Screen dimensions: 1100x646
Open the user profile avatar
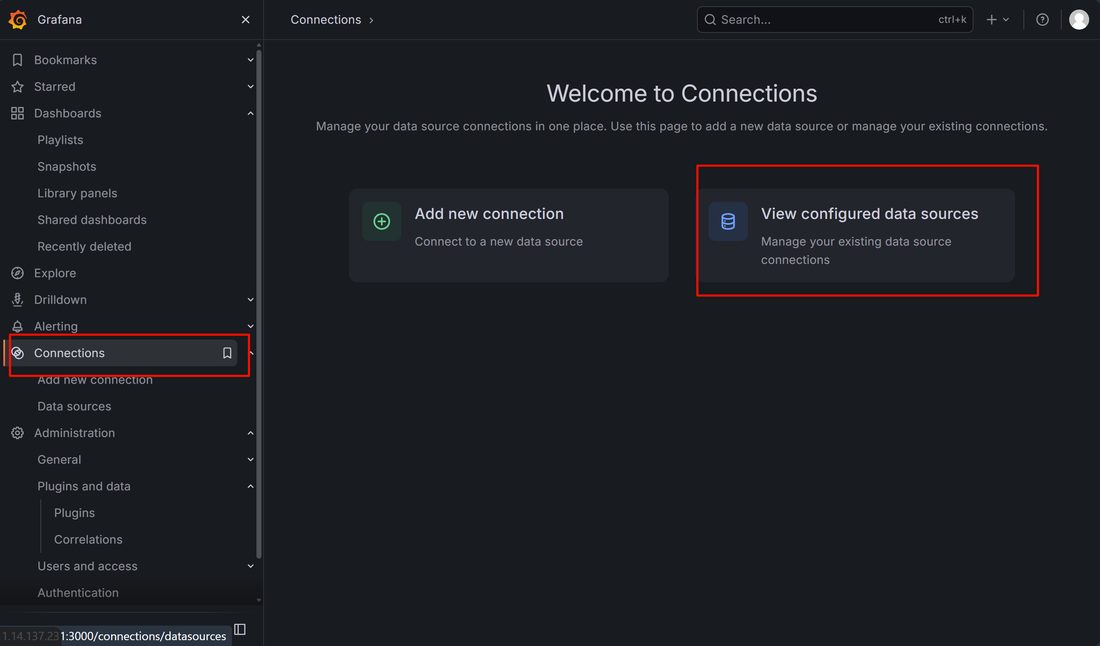1079,20
